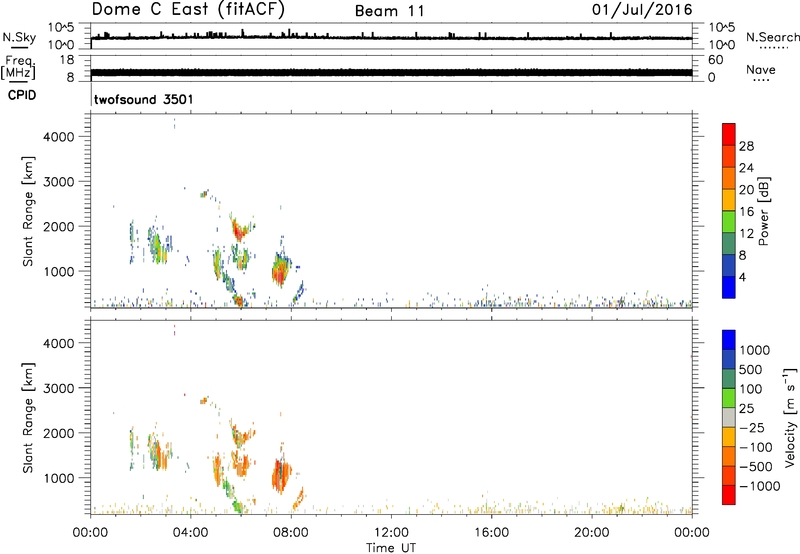Click the "24" label on Power colorbar
This screenshot has height=554, width=800.
click(746, 168)
